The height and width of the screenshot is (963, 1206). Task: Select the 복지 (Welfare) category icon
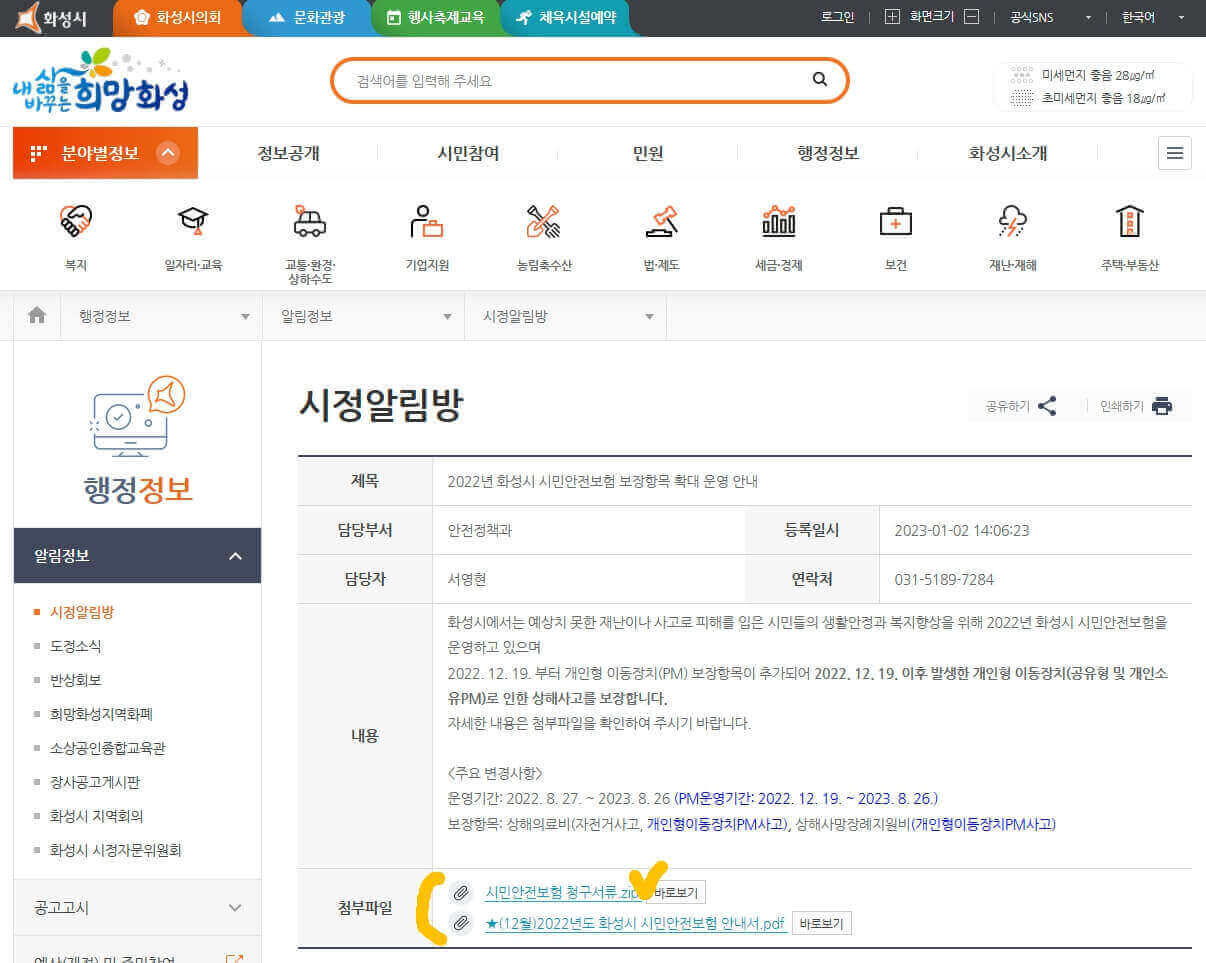(75, 220)
